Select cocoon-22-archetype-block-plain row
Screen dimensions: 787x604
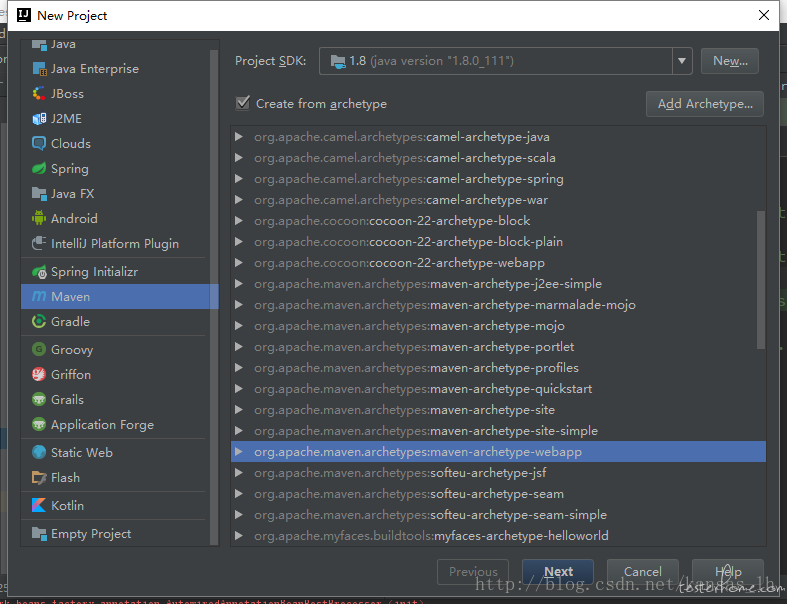click(x=498, y=241)
